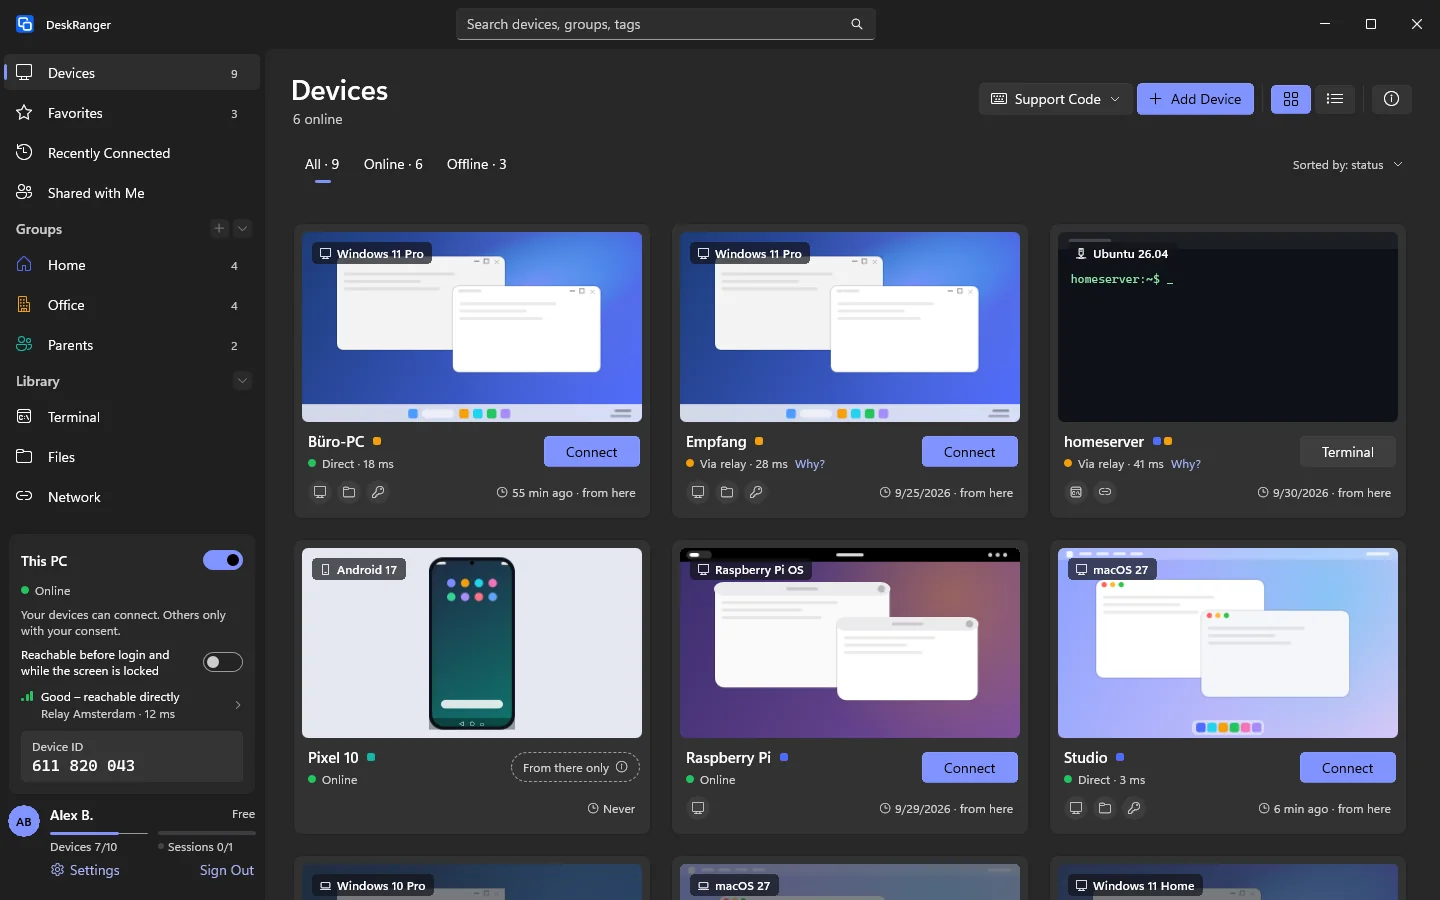Click the key icon on Empfang card
The width and height of the screenshot is (1440, 900).
756,492
